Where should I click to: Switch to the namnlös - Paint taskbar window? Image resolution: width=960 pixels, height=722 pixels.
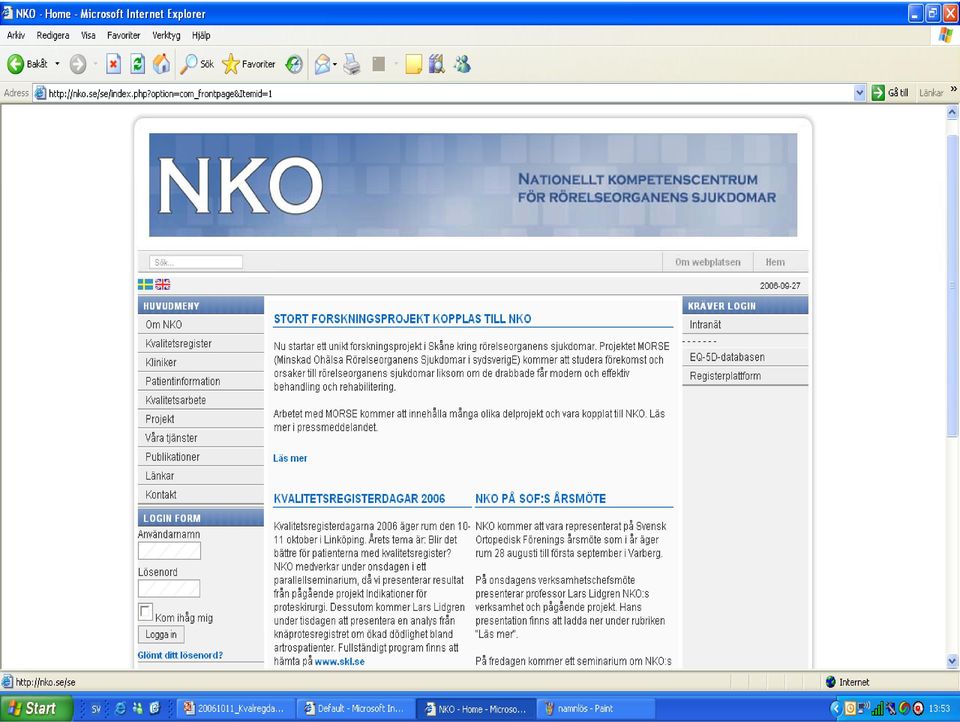[x=597, y=709]
